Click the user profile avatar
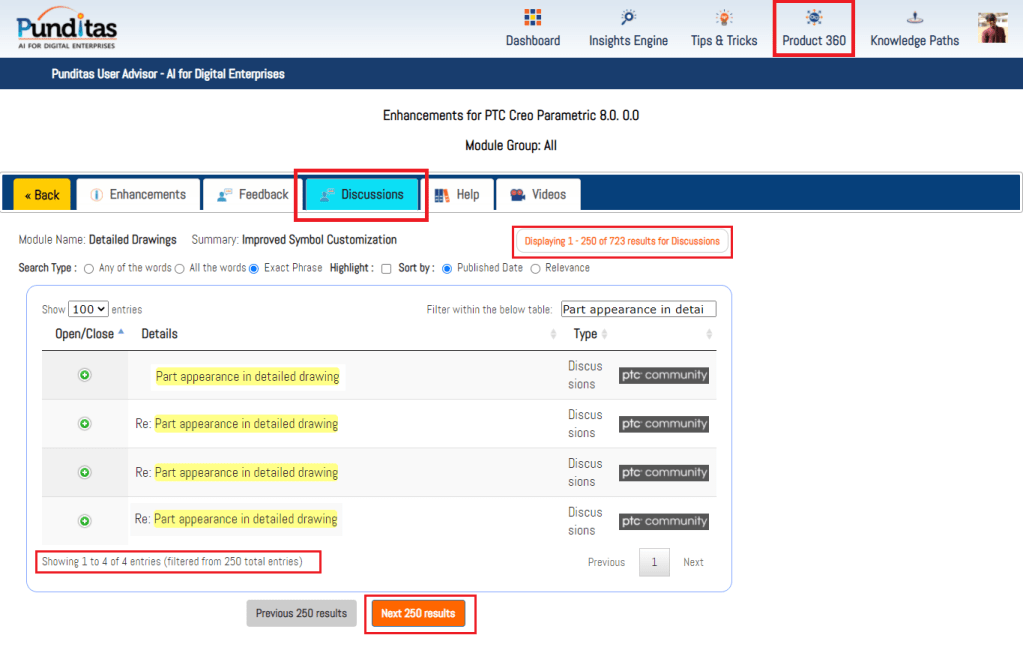 (993, 28)
